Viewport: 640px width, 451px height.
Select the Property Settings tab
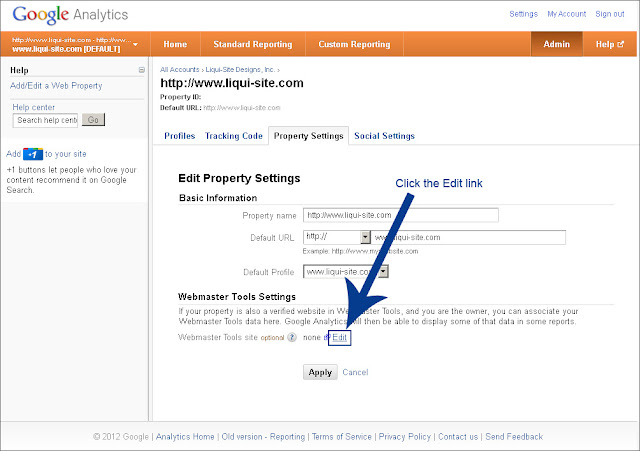pos(309,136)
